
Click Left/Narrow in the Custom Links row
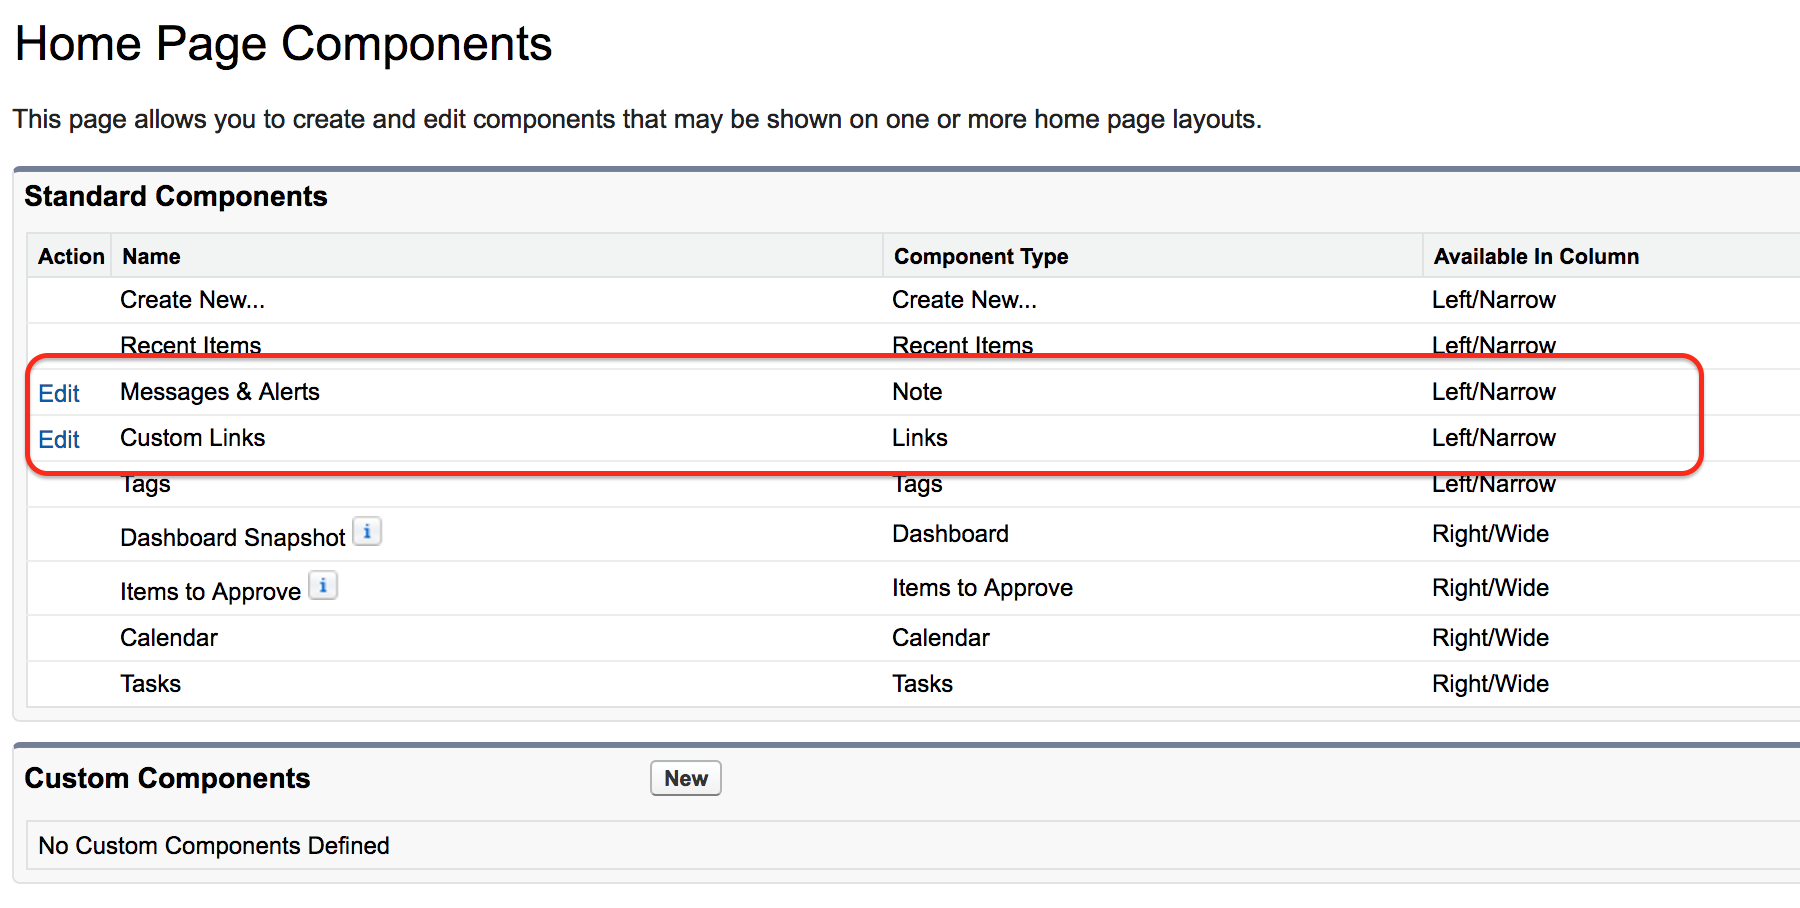click(1494, 438)
